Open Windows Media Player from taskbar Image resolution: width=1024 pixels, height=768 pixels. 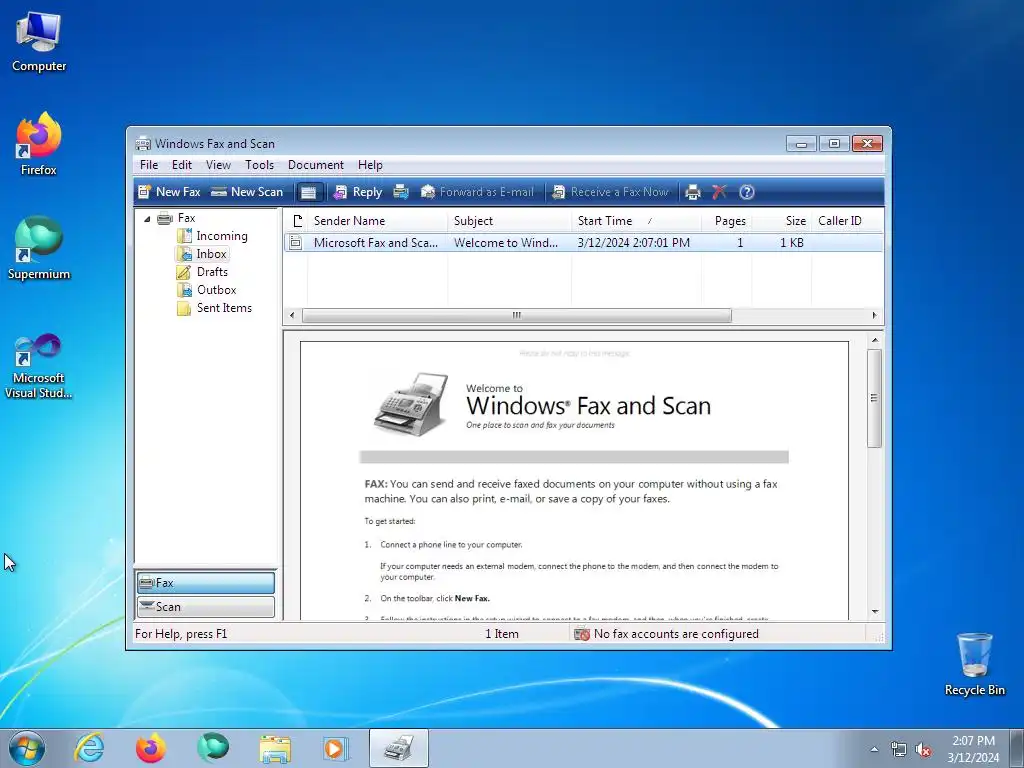tap(336, 748)
